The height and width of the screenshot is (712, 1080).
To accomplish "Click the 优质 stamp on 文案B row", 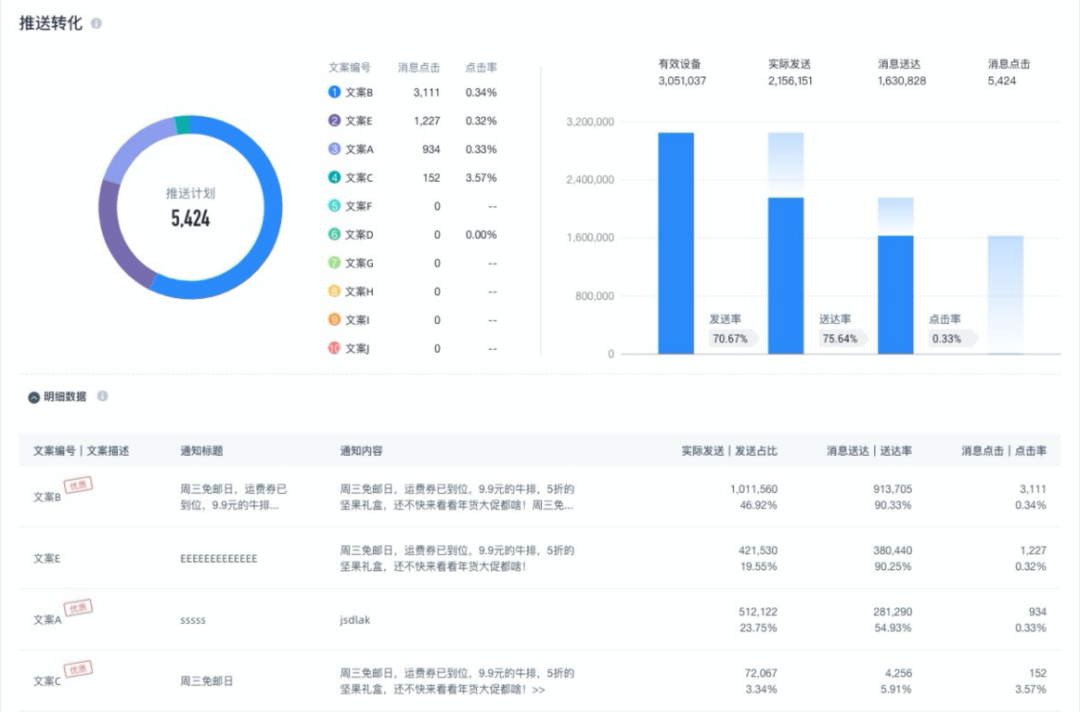I will pyautogui.click(x=78, y=485).
